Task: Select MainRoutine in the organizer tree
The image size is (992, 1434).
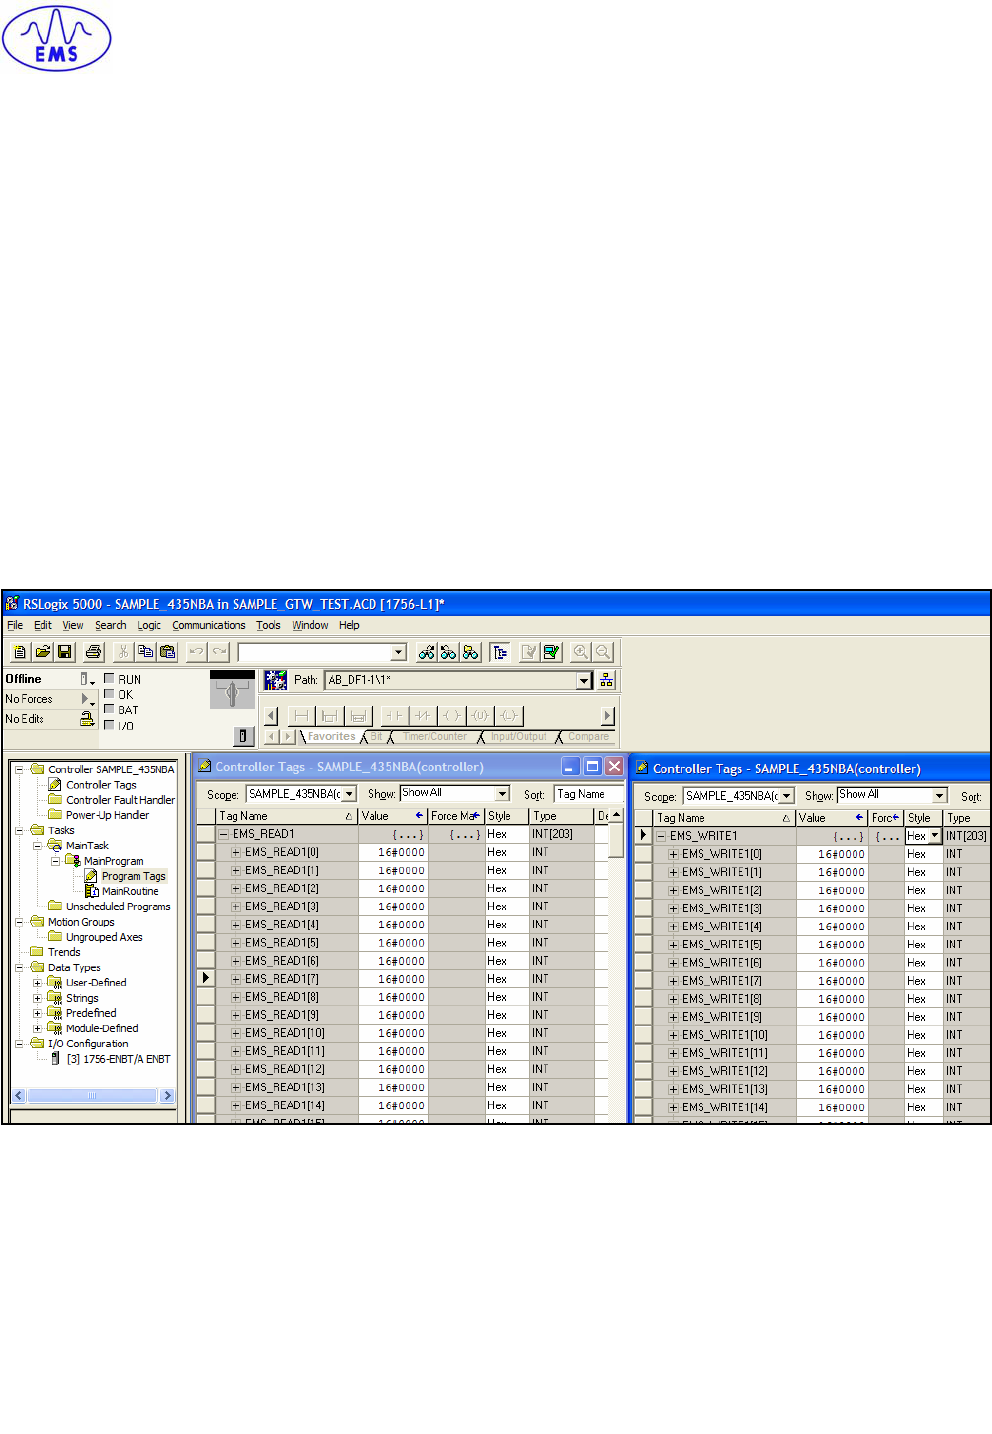Action: (130, 891)
